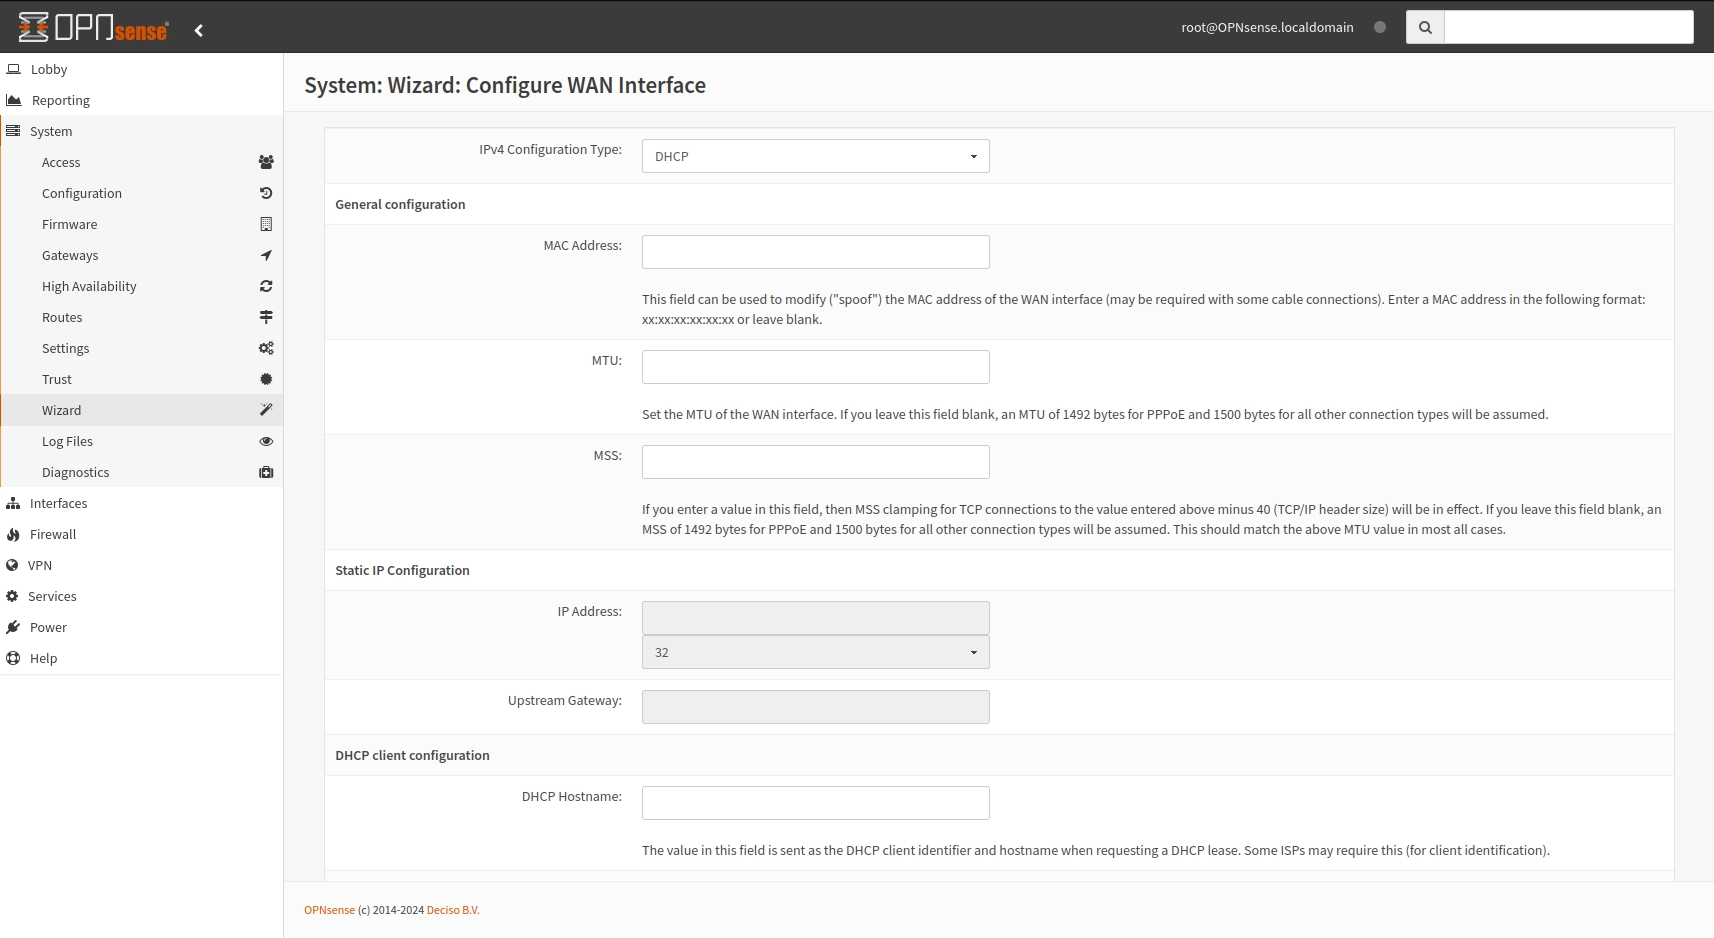Click the Trust certificate icon
1714x938 pixels.
coord(266,379)
